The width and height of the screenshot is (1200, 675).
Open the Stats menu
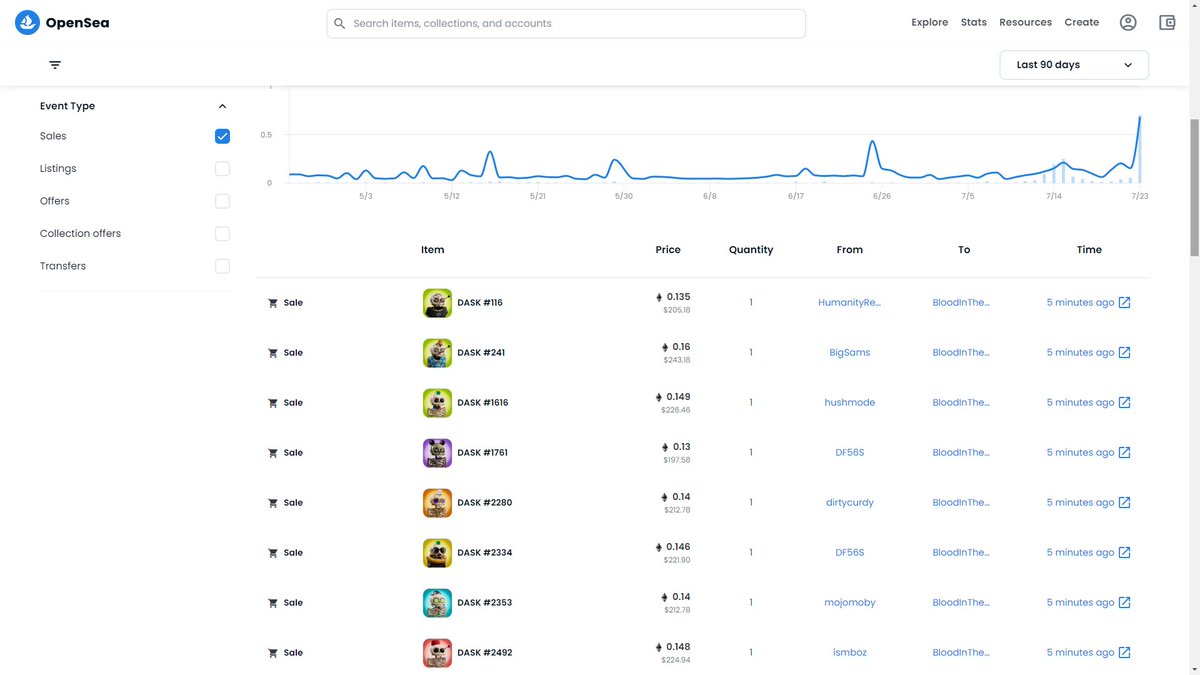coord(974,22)
